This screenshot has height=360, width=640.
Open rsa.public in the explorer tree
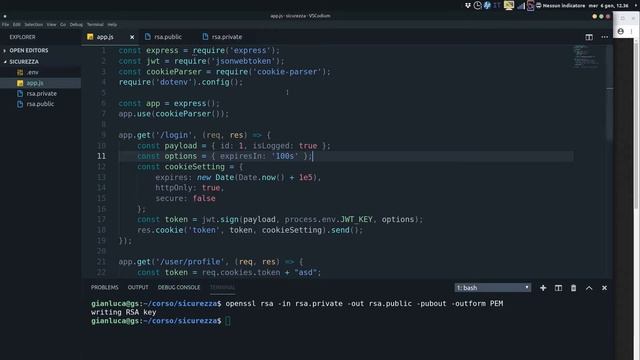coord(40,104)
